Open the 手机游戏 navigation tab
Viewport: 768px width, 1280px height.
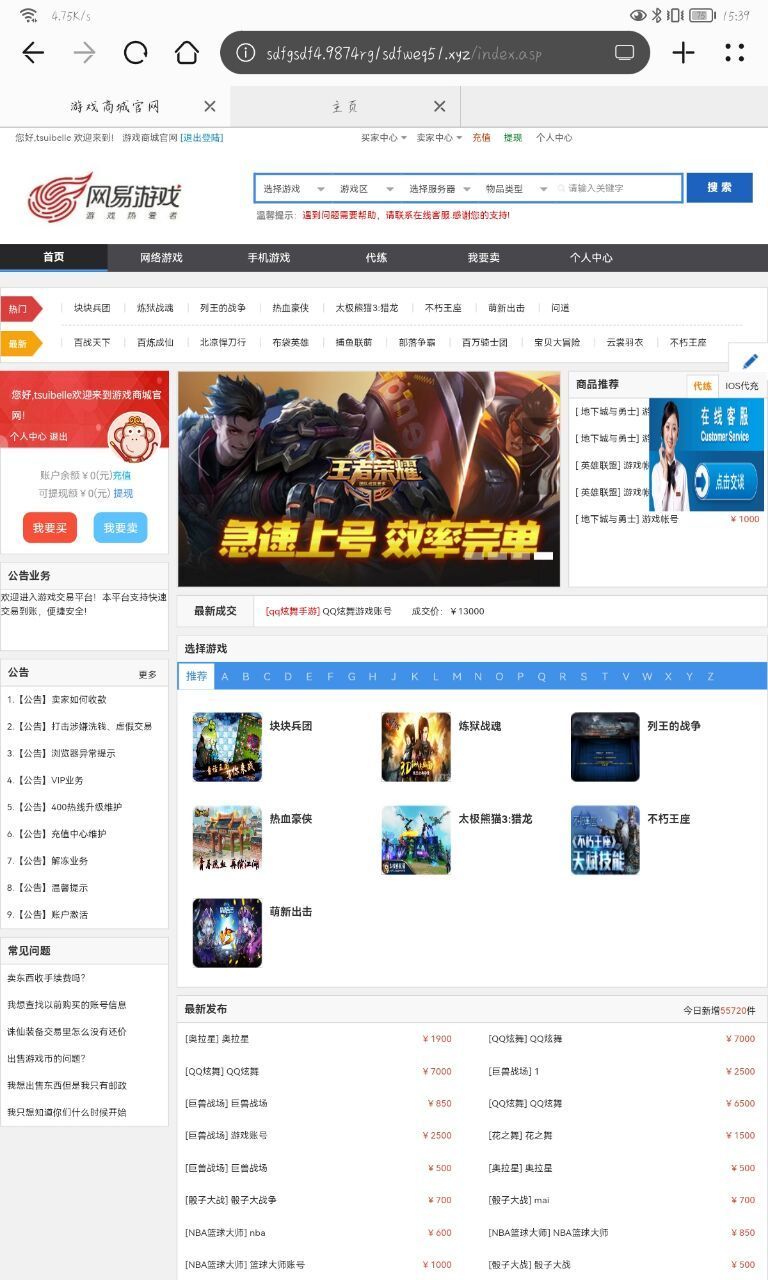point(269,257)
